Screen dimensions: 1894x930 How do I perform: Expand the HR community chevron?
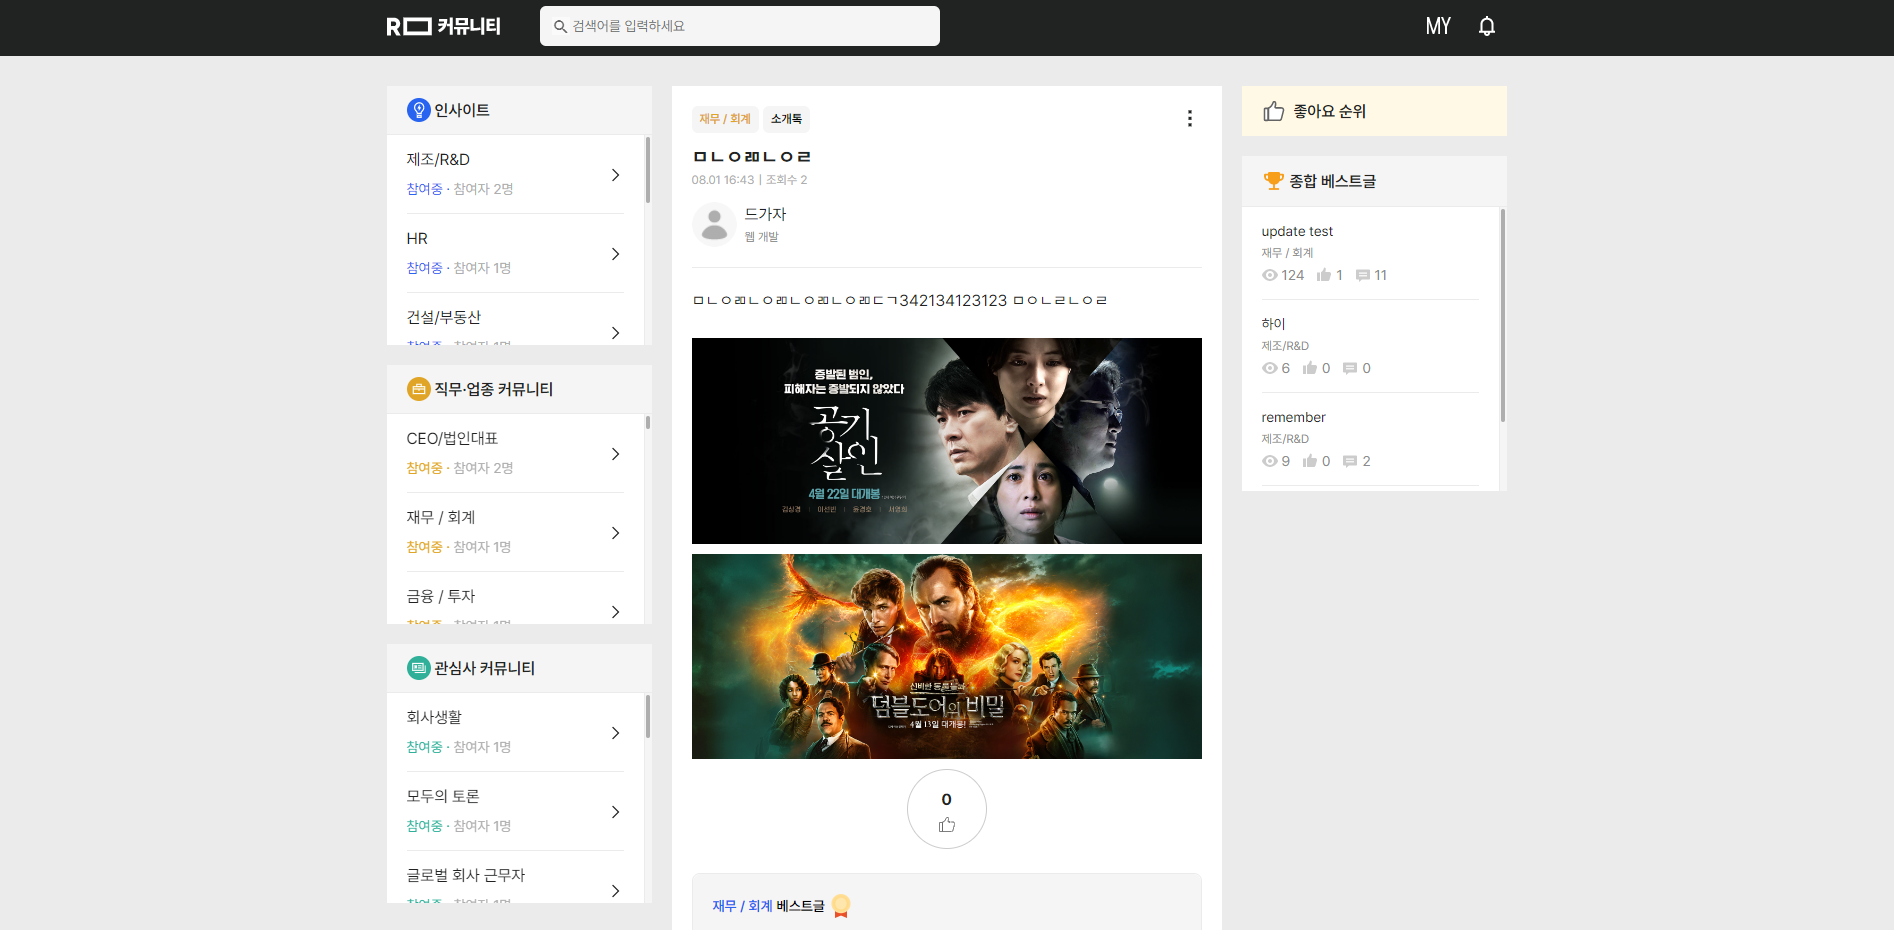coord(615,254)
